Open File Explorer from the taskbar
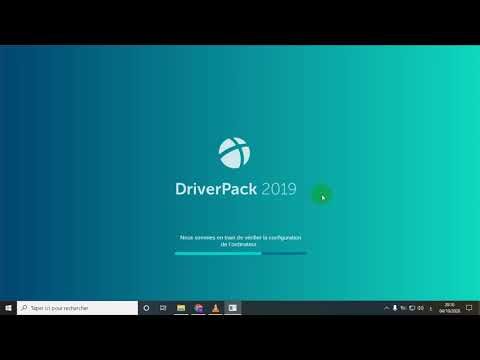Viewport: 480px width, 360px height. click(x=181, y=308)
